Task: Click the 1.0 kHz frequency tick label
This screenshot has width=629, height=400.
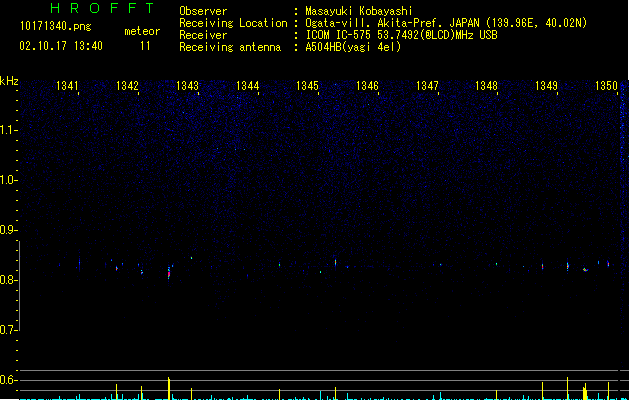Action: tap(8, 180)
